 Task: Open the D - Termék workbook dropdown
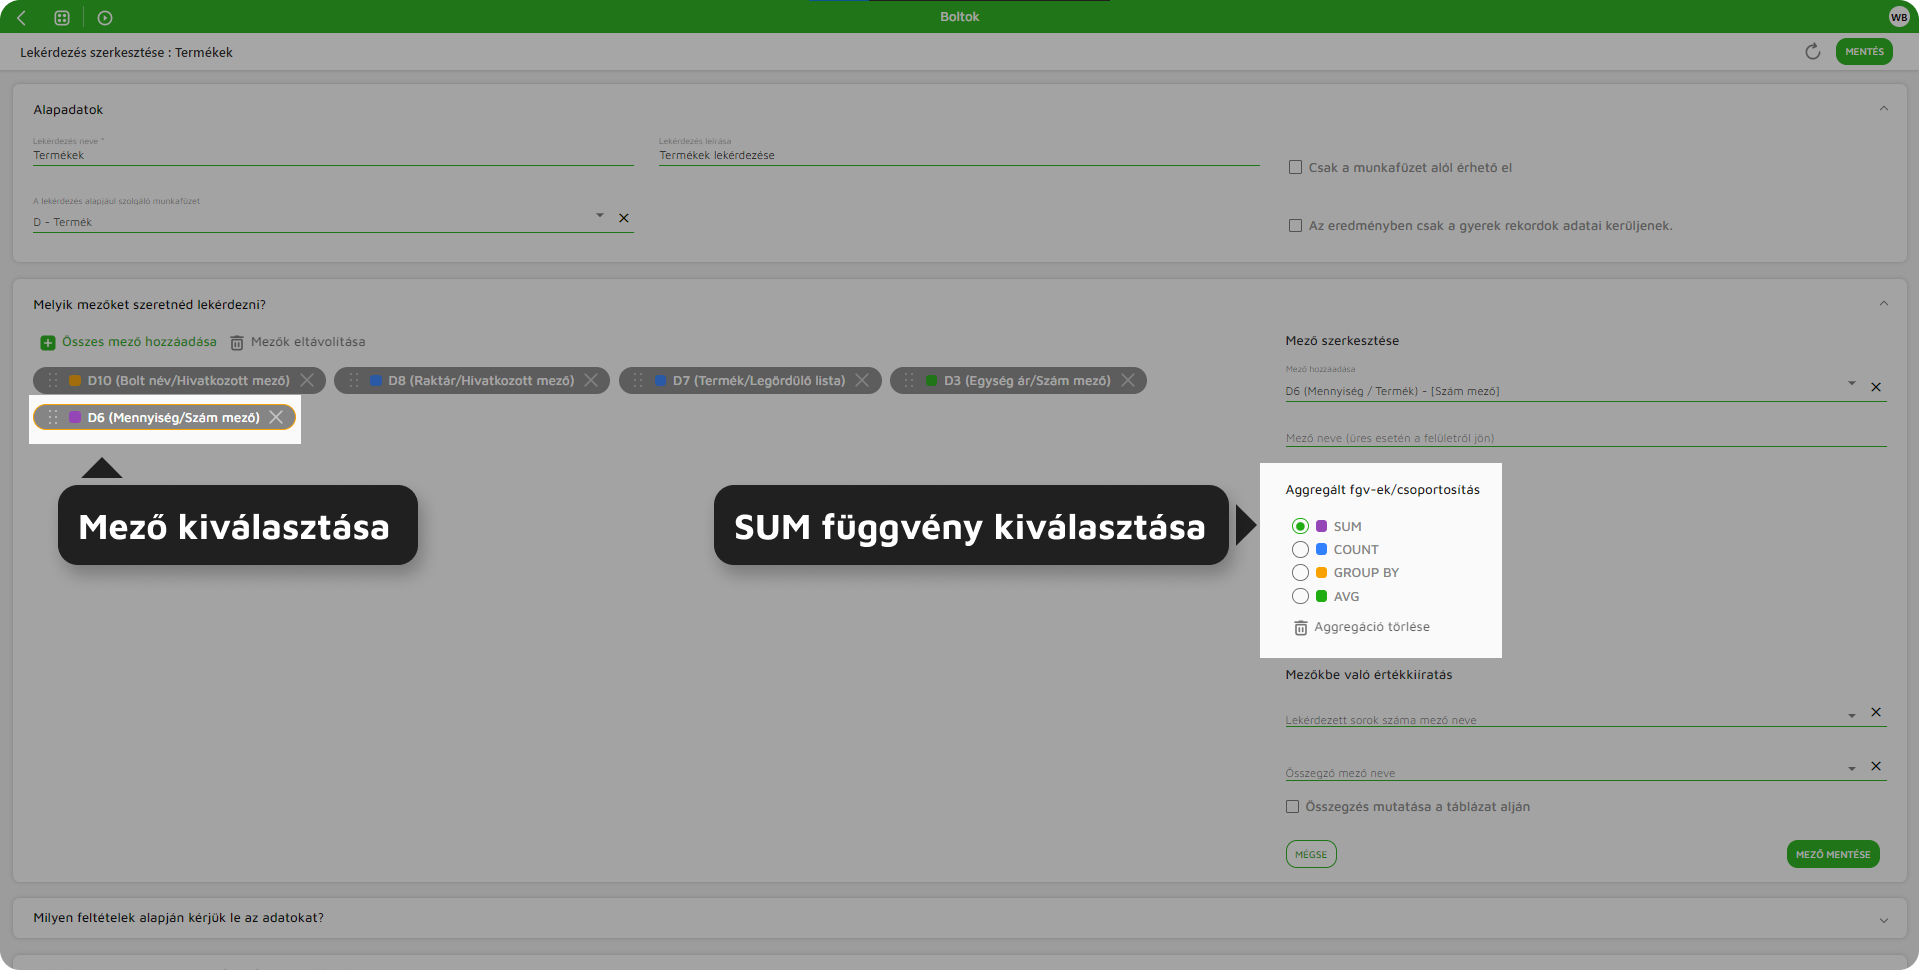[x=600, y=216]
